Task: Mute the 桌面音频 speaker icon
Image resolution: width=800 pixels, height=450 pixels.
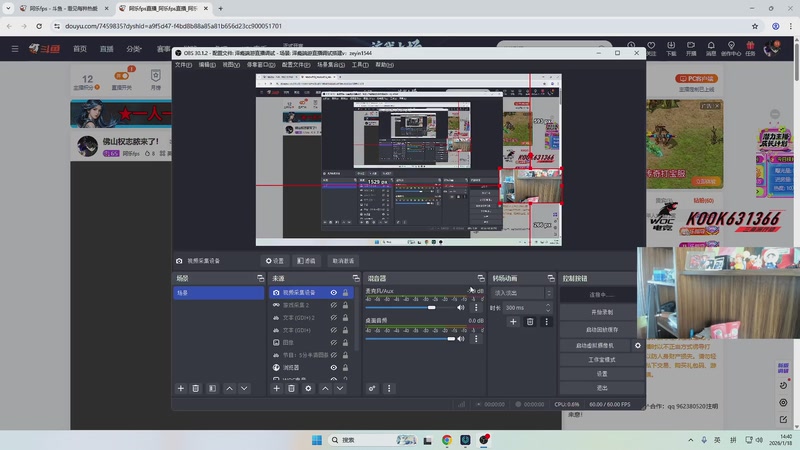Action: (x=461, y=339)
